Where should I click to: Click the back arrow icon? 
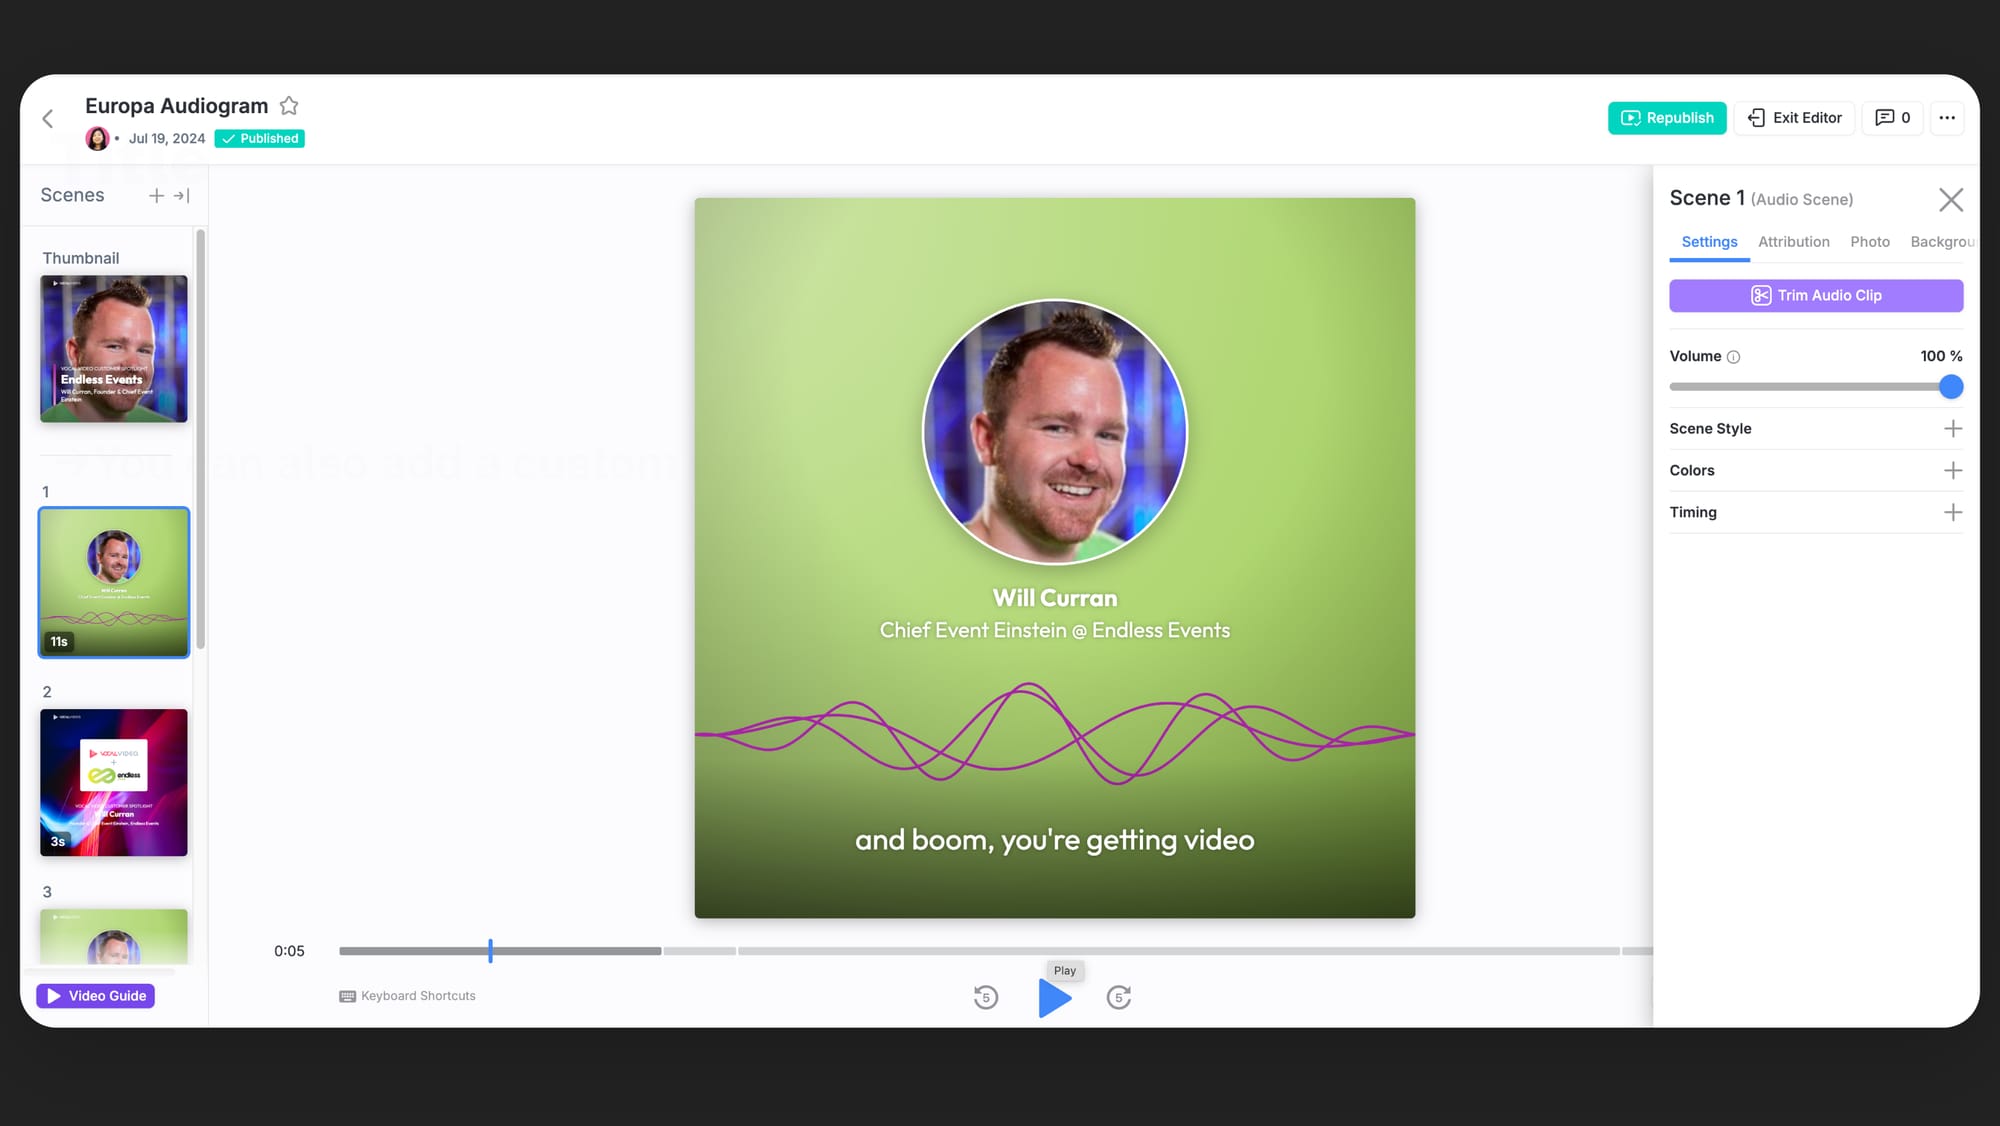click(48, 119)
